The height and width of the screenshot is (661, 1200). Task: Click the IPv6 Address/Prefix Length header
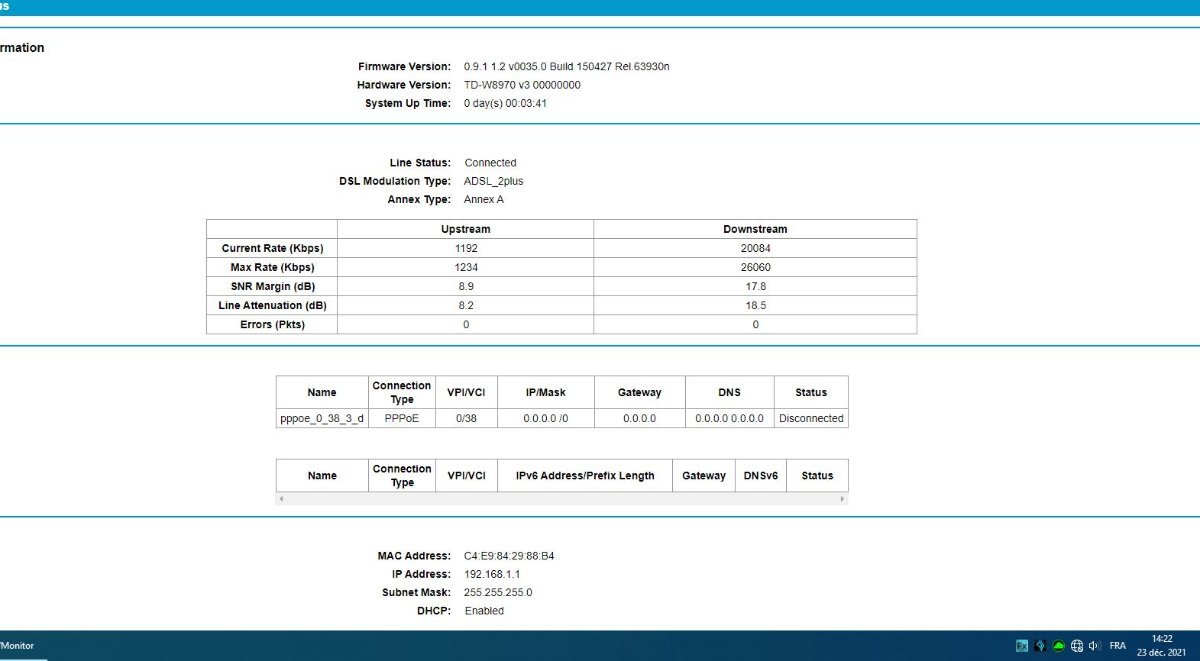point(585,476)
